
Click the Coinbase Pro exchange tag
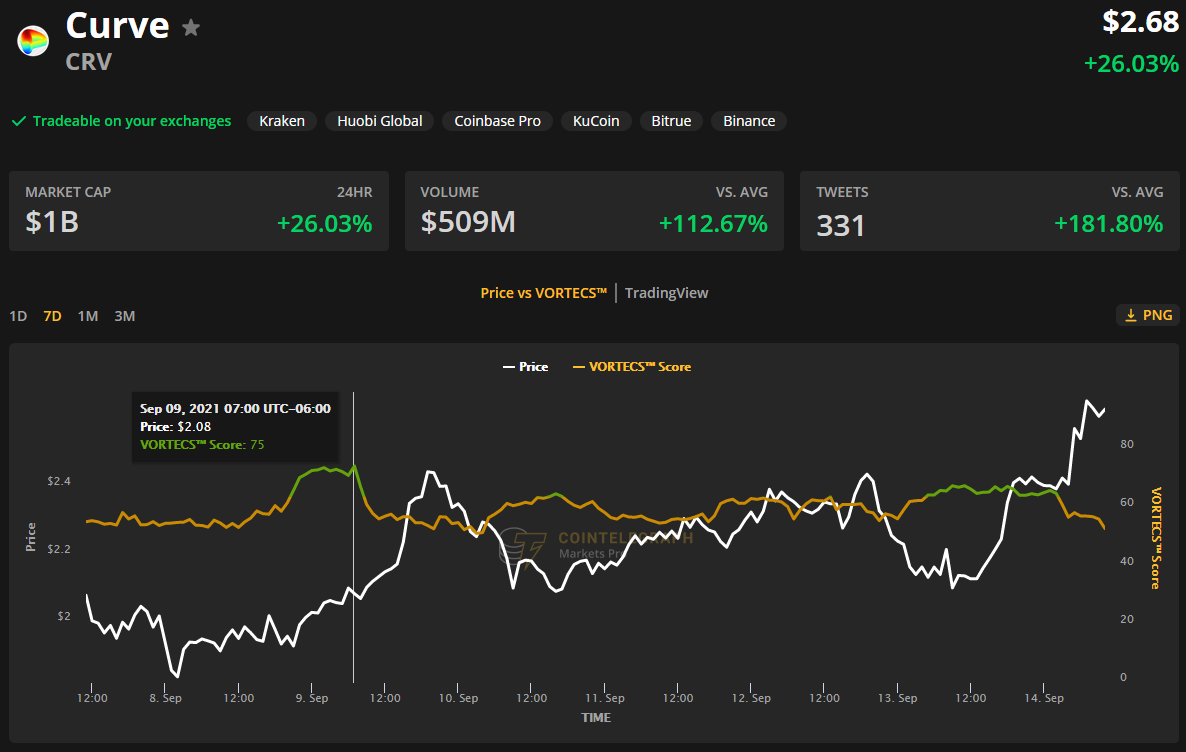click(x=497, y=121)
